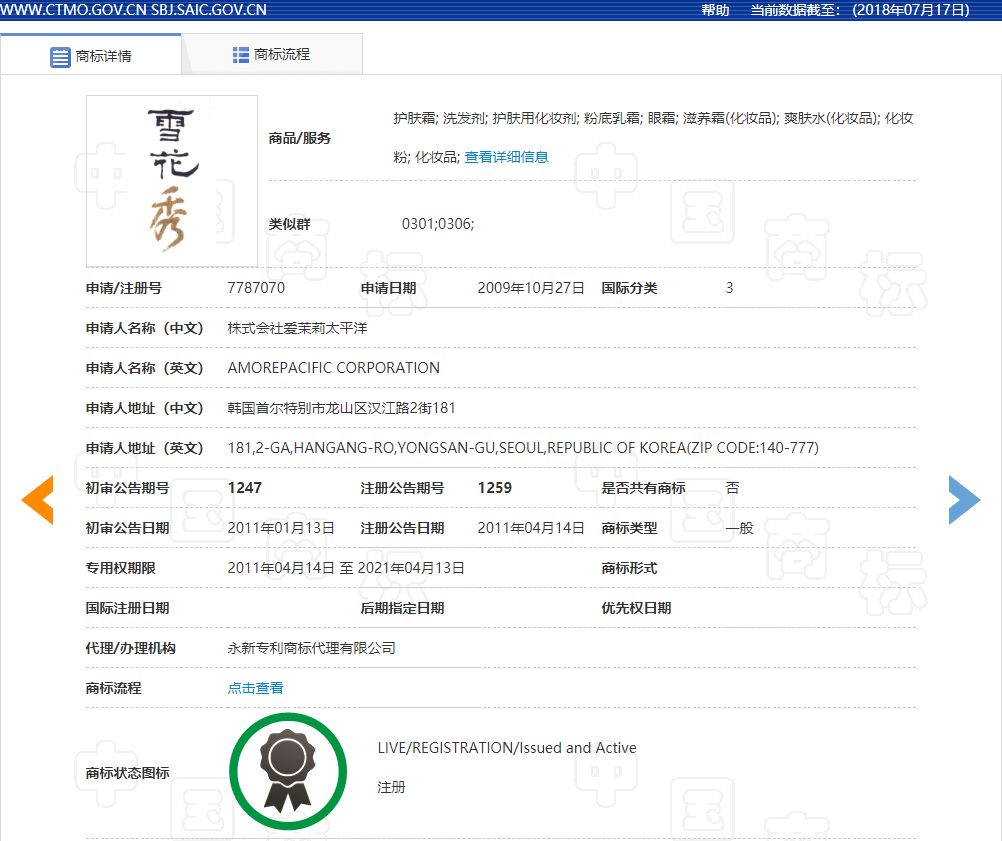The width and height of the screenshot is (1002, 841).
Task: Click the 雪花秀 trademark image
Action: point(172,181)
